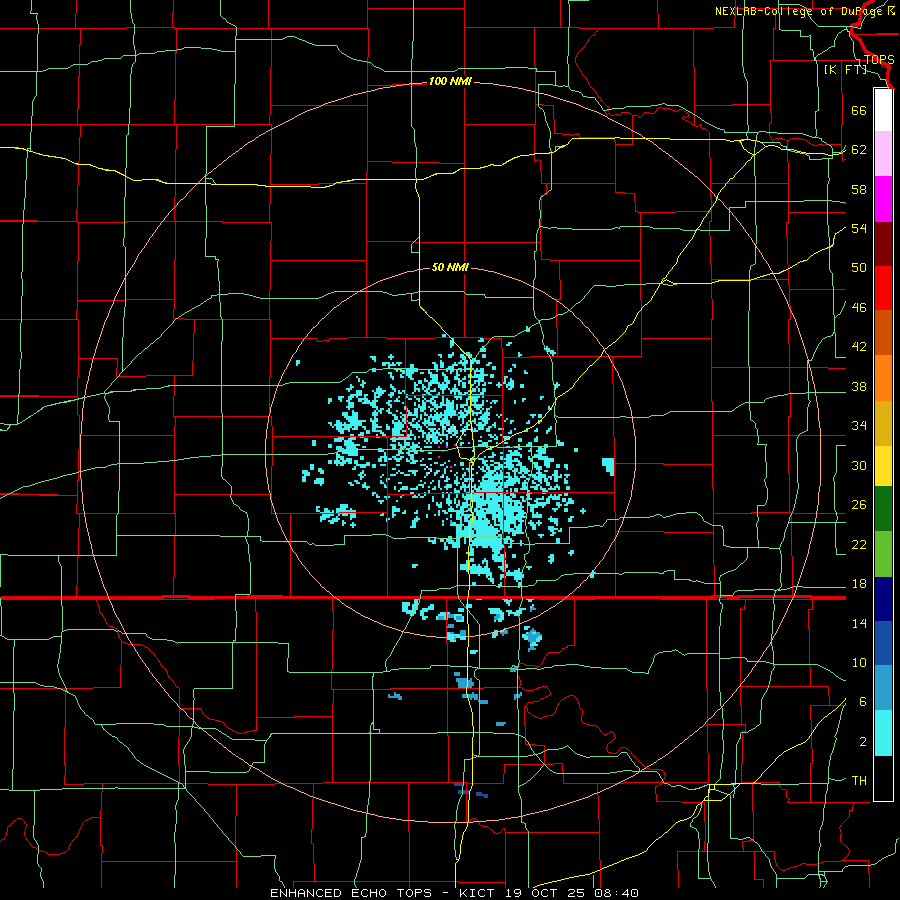Viewport: 900px width, 900px height.
Task: Click the dark green legend swatch
Action: [x=883, y=509]
